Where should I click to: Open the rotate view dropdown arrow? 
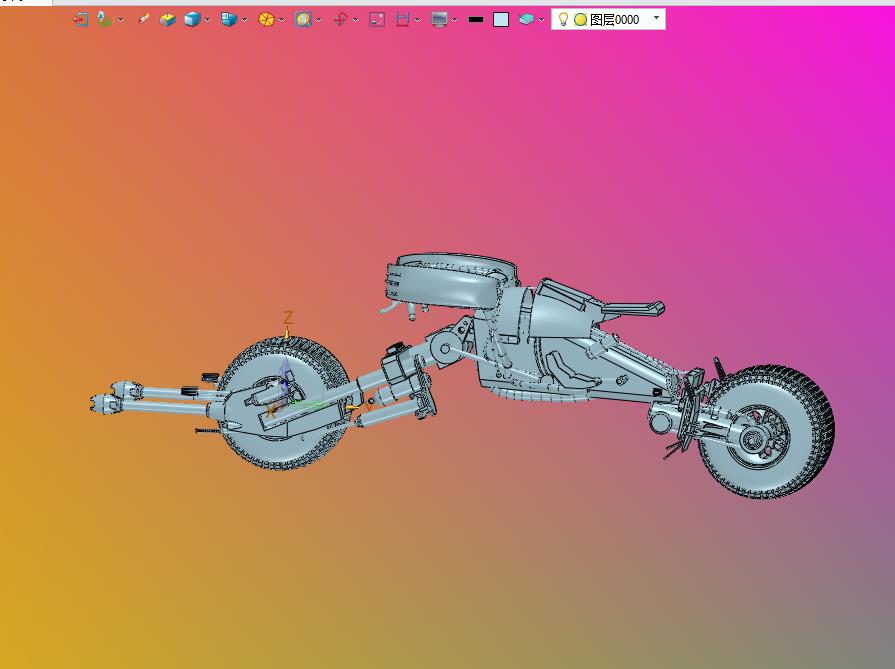click(356, 20)
